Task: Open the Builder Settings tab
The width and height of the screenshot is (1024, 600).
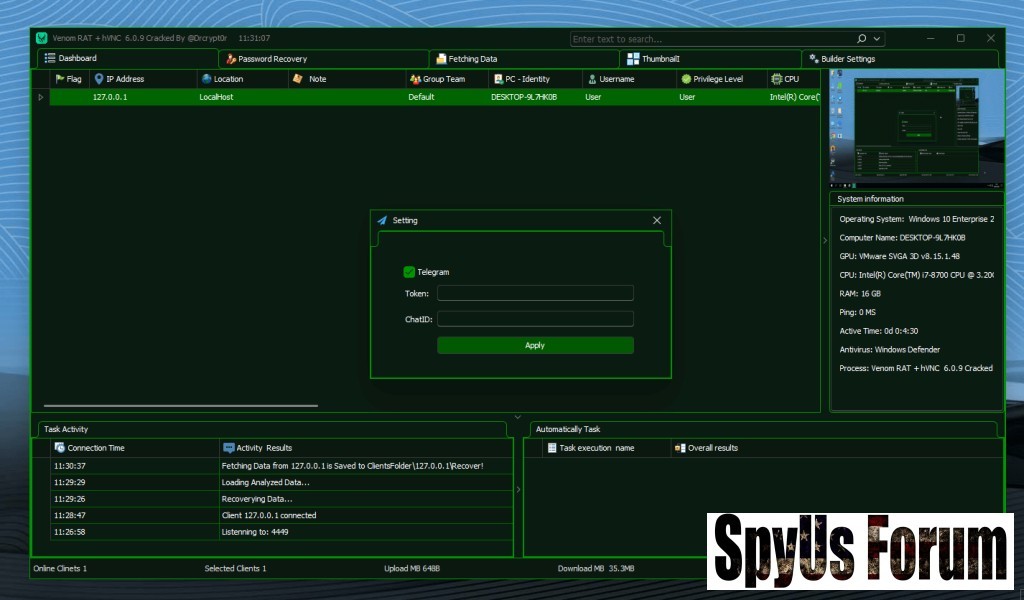Action: [x=841, y=59]
